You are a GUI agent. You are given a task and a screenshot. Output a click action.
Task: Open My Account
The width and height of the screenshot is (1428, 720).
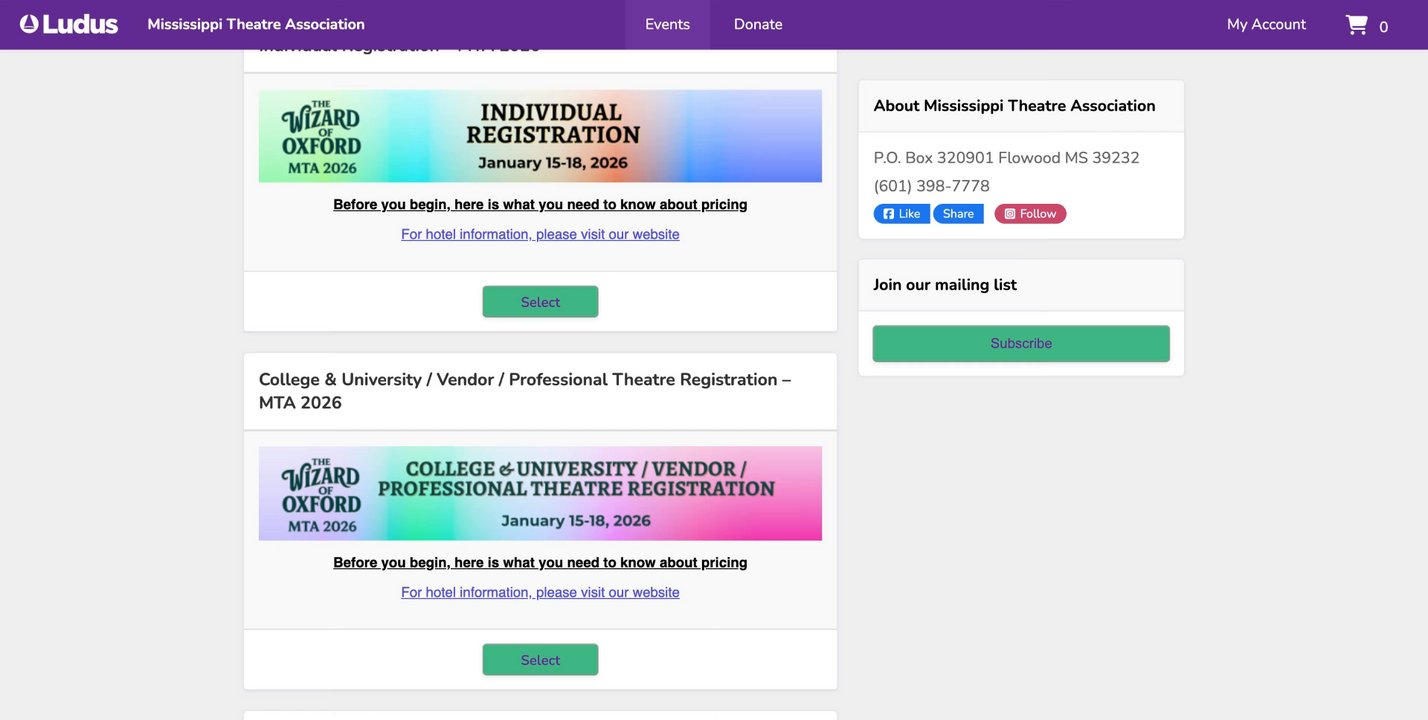click(1266, 25)
